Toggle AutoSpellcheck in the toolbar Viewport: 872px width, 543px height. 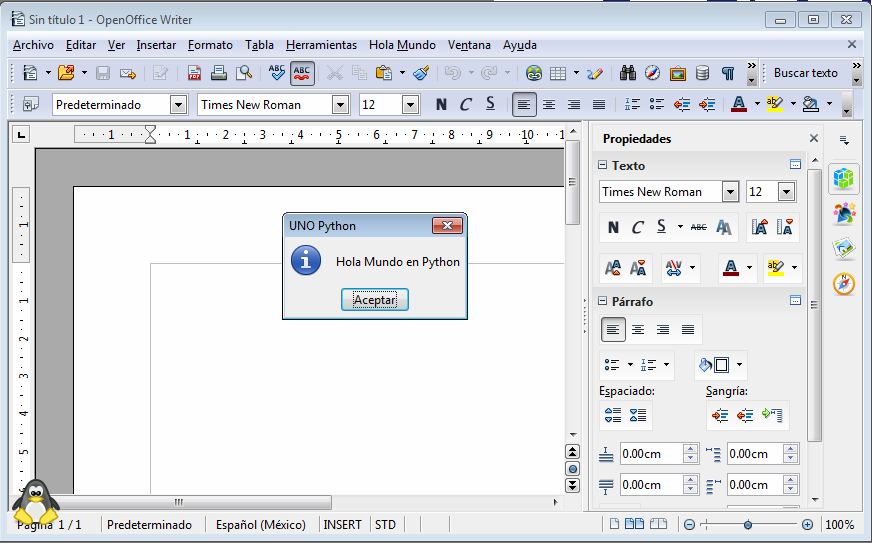tap(302, 73)
